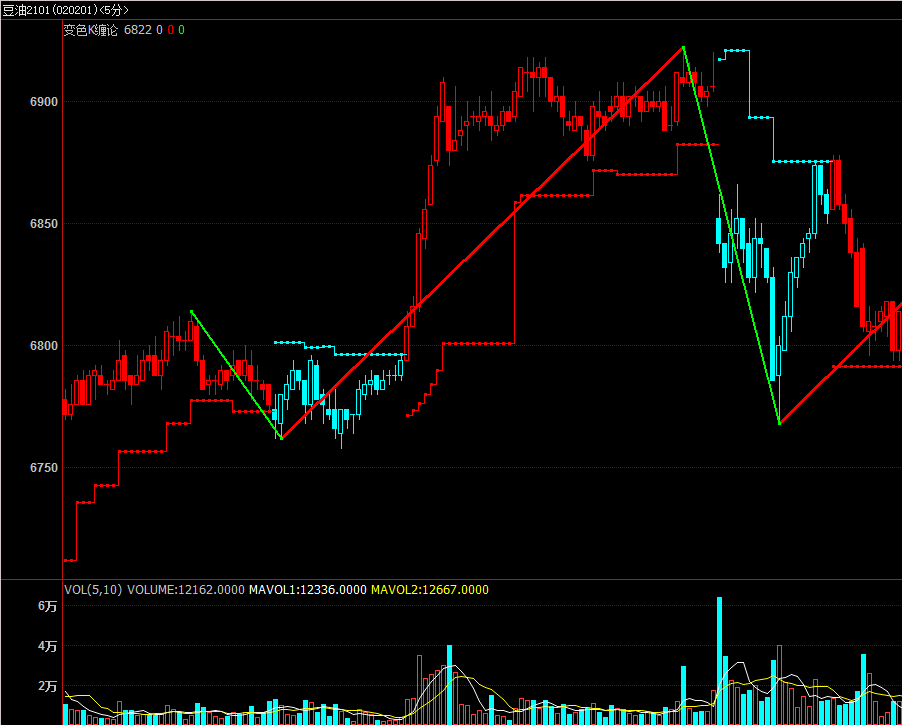Select the 变色K缠论 indicator label
The image size is (902, 725).
pos(91,30)
